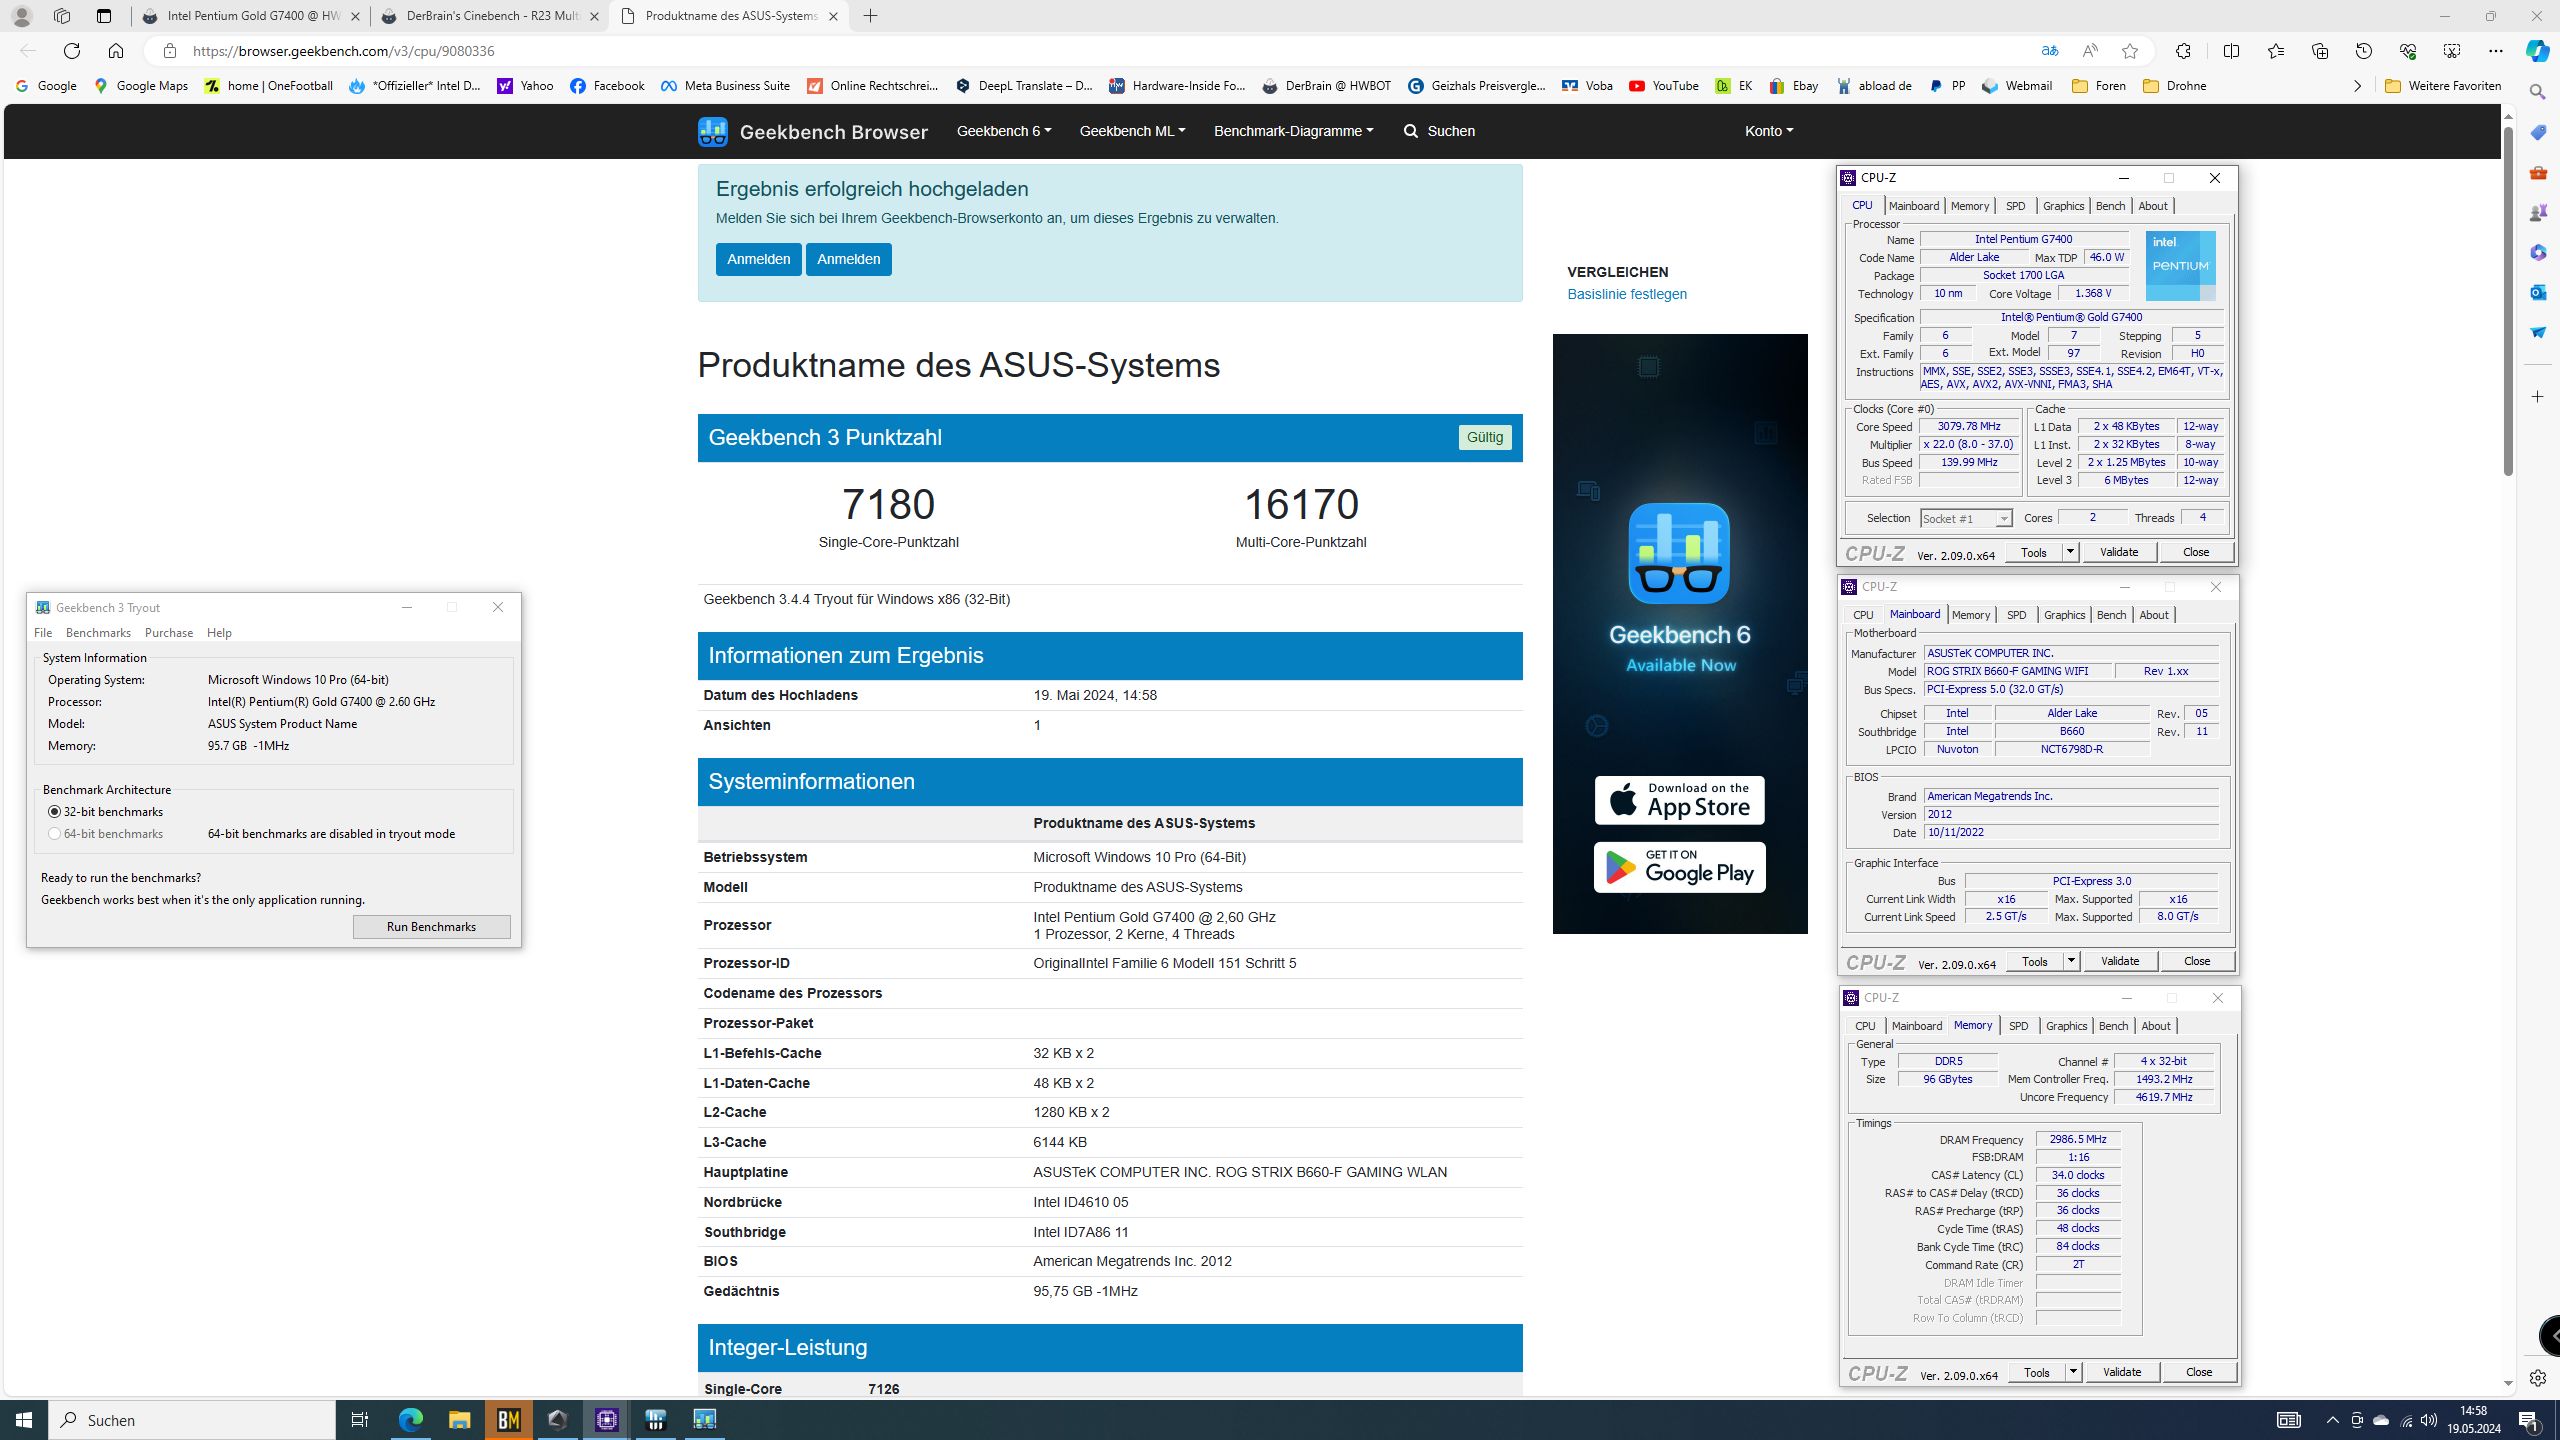Image resolution: width=2560 pixels, height=1440 pixels.
Task: Open the Edge settings and more menu (three dots)
Action: [x=2496, y=51]
